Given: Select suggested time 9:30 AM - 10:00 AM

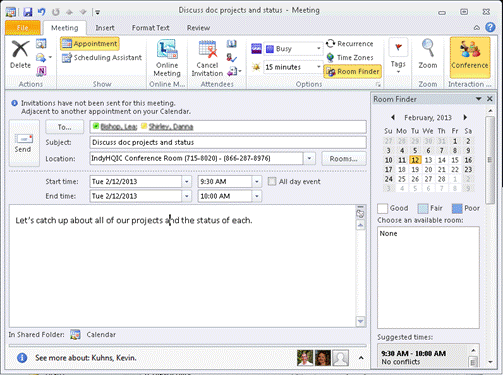Looking at the screenshot, I should [423, 357].
